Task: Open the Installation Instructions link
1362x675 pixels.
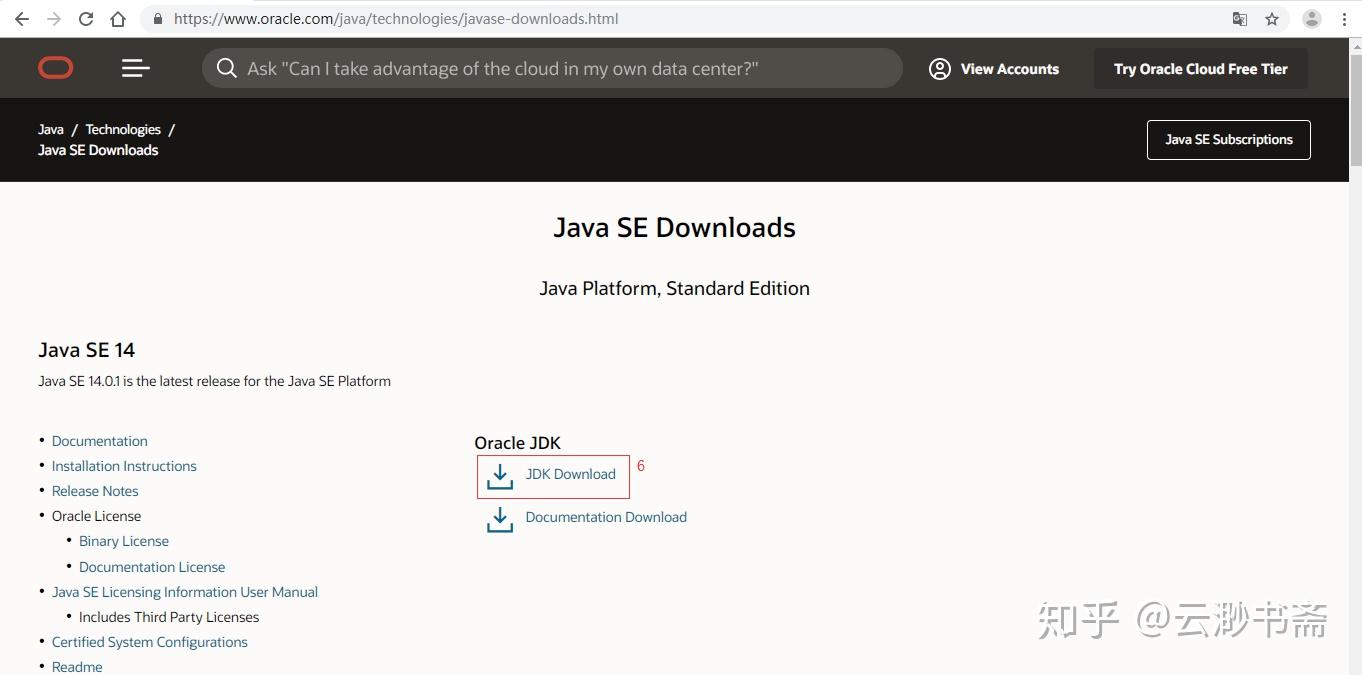Action: tap(124, 466)
